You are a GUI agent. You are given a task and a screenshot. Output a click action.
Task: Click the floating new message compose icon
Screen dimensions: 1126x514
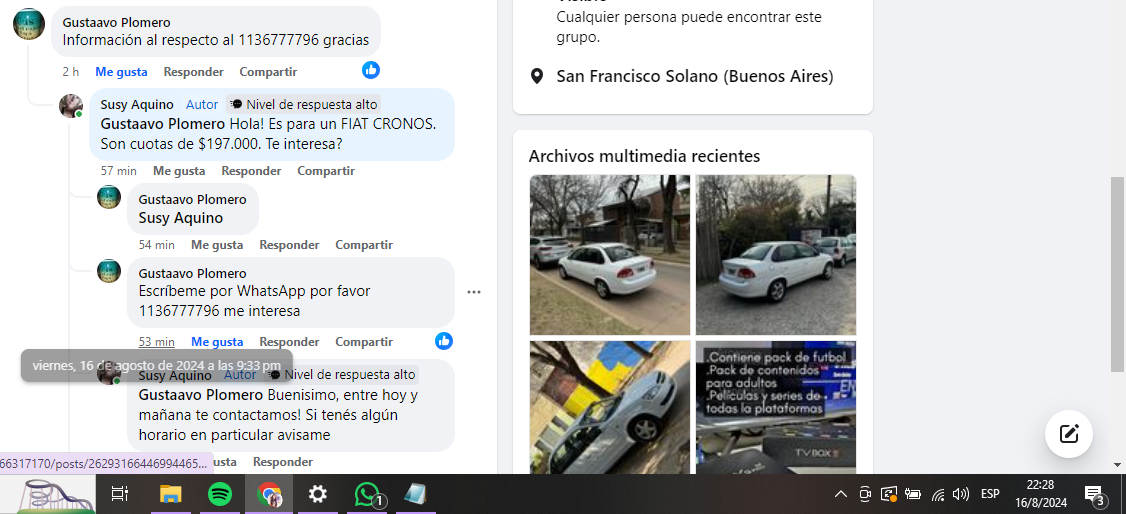tap(1068, 434)
